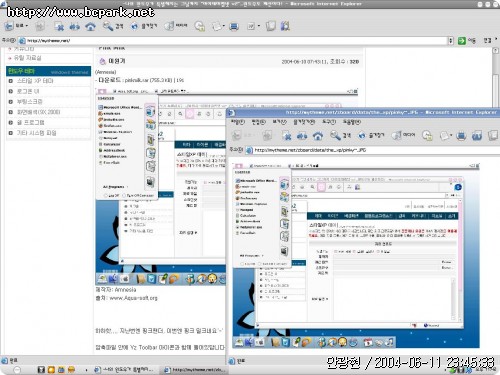Open Back button history dropdown in background browser
The width and height of the screenshot is (500, 375).
(x=27, y=26)
